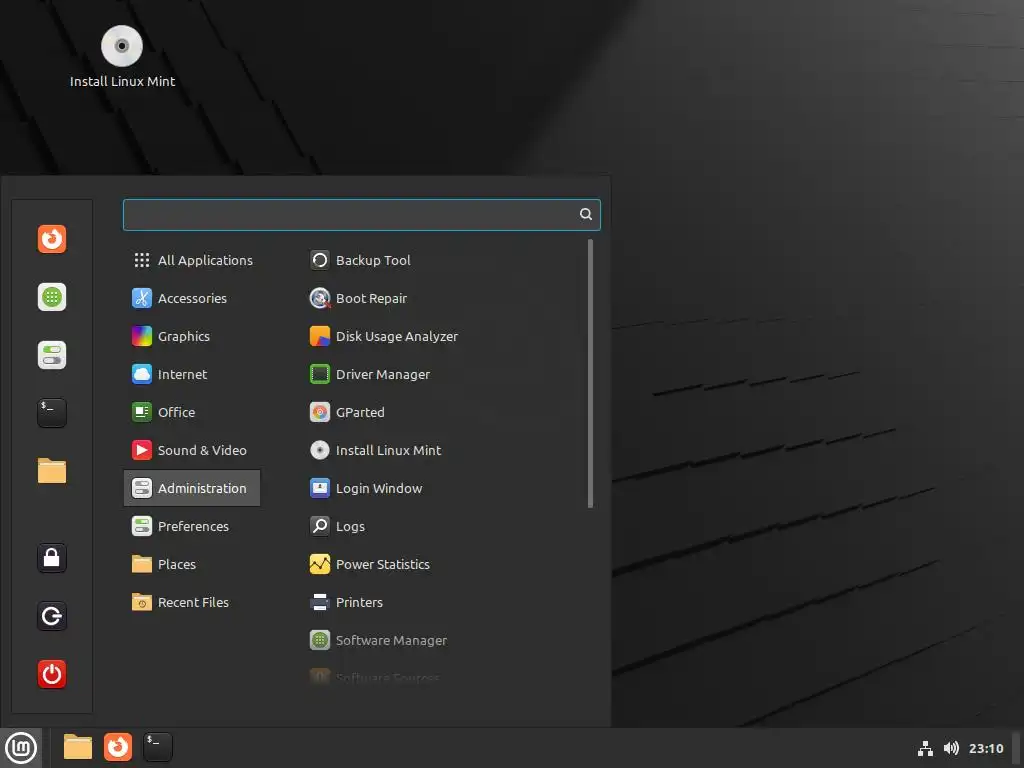This screenshot has width=1024, height=768.
Task: Select the Install Linux Mint desktop icon
Action: click(122, 57)
